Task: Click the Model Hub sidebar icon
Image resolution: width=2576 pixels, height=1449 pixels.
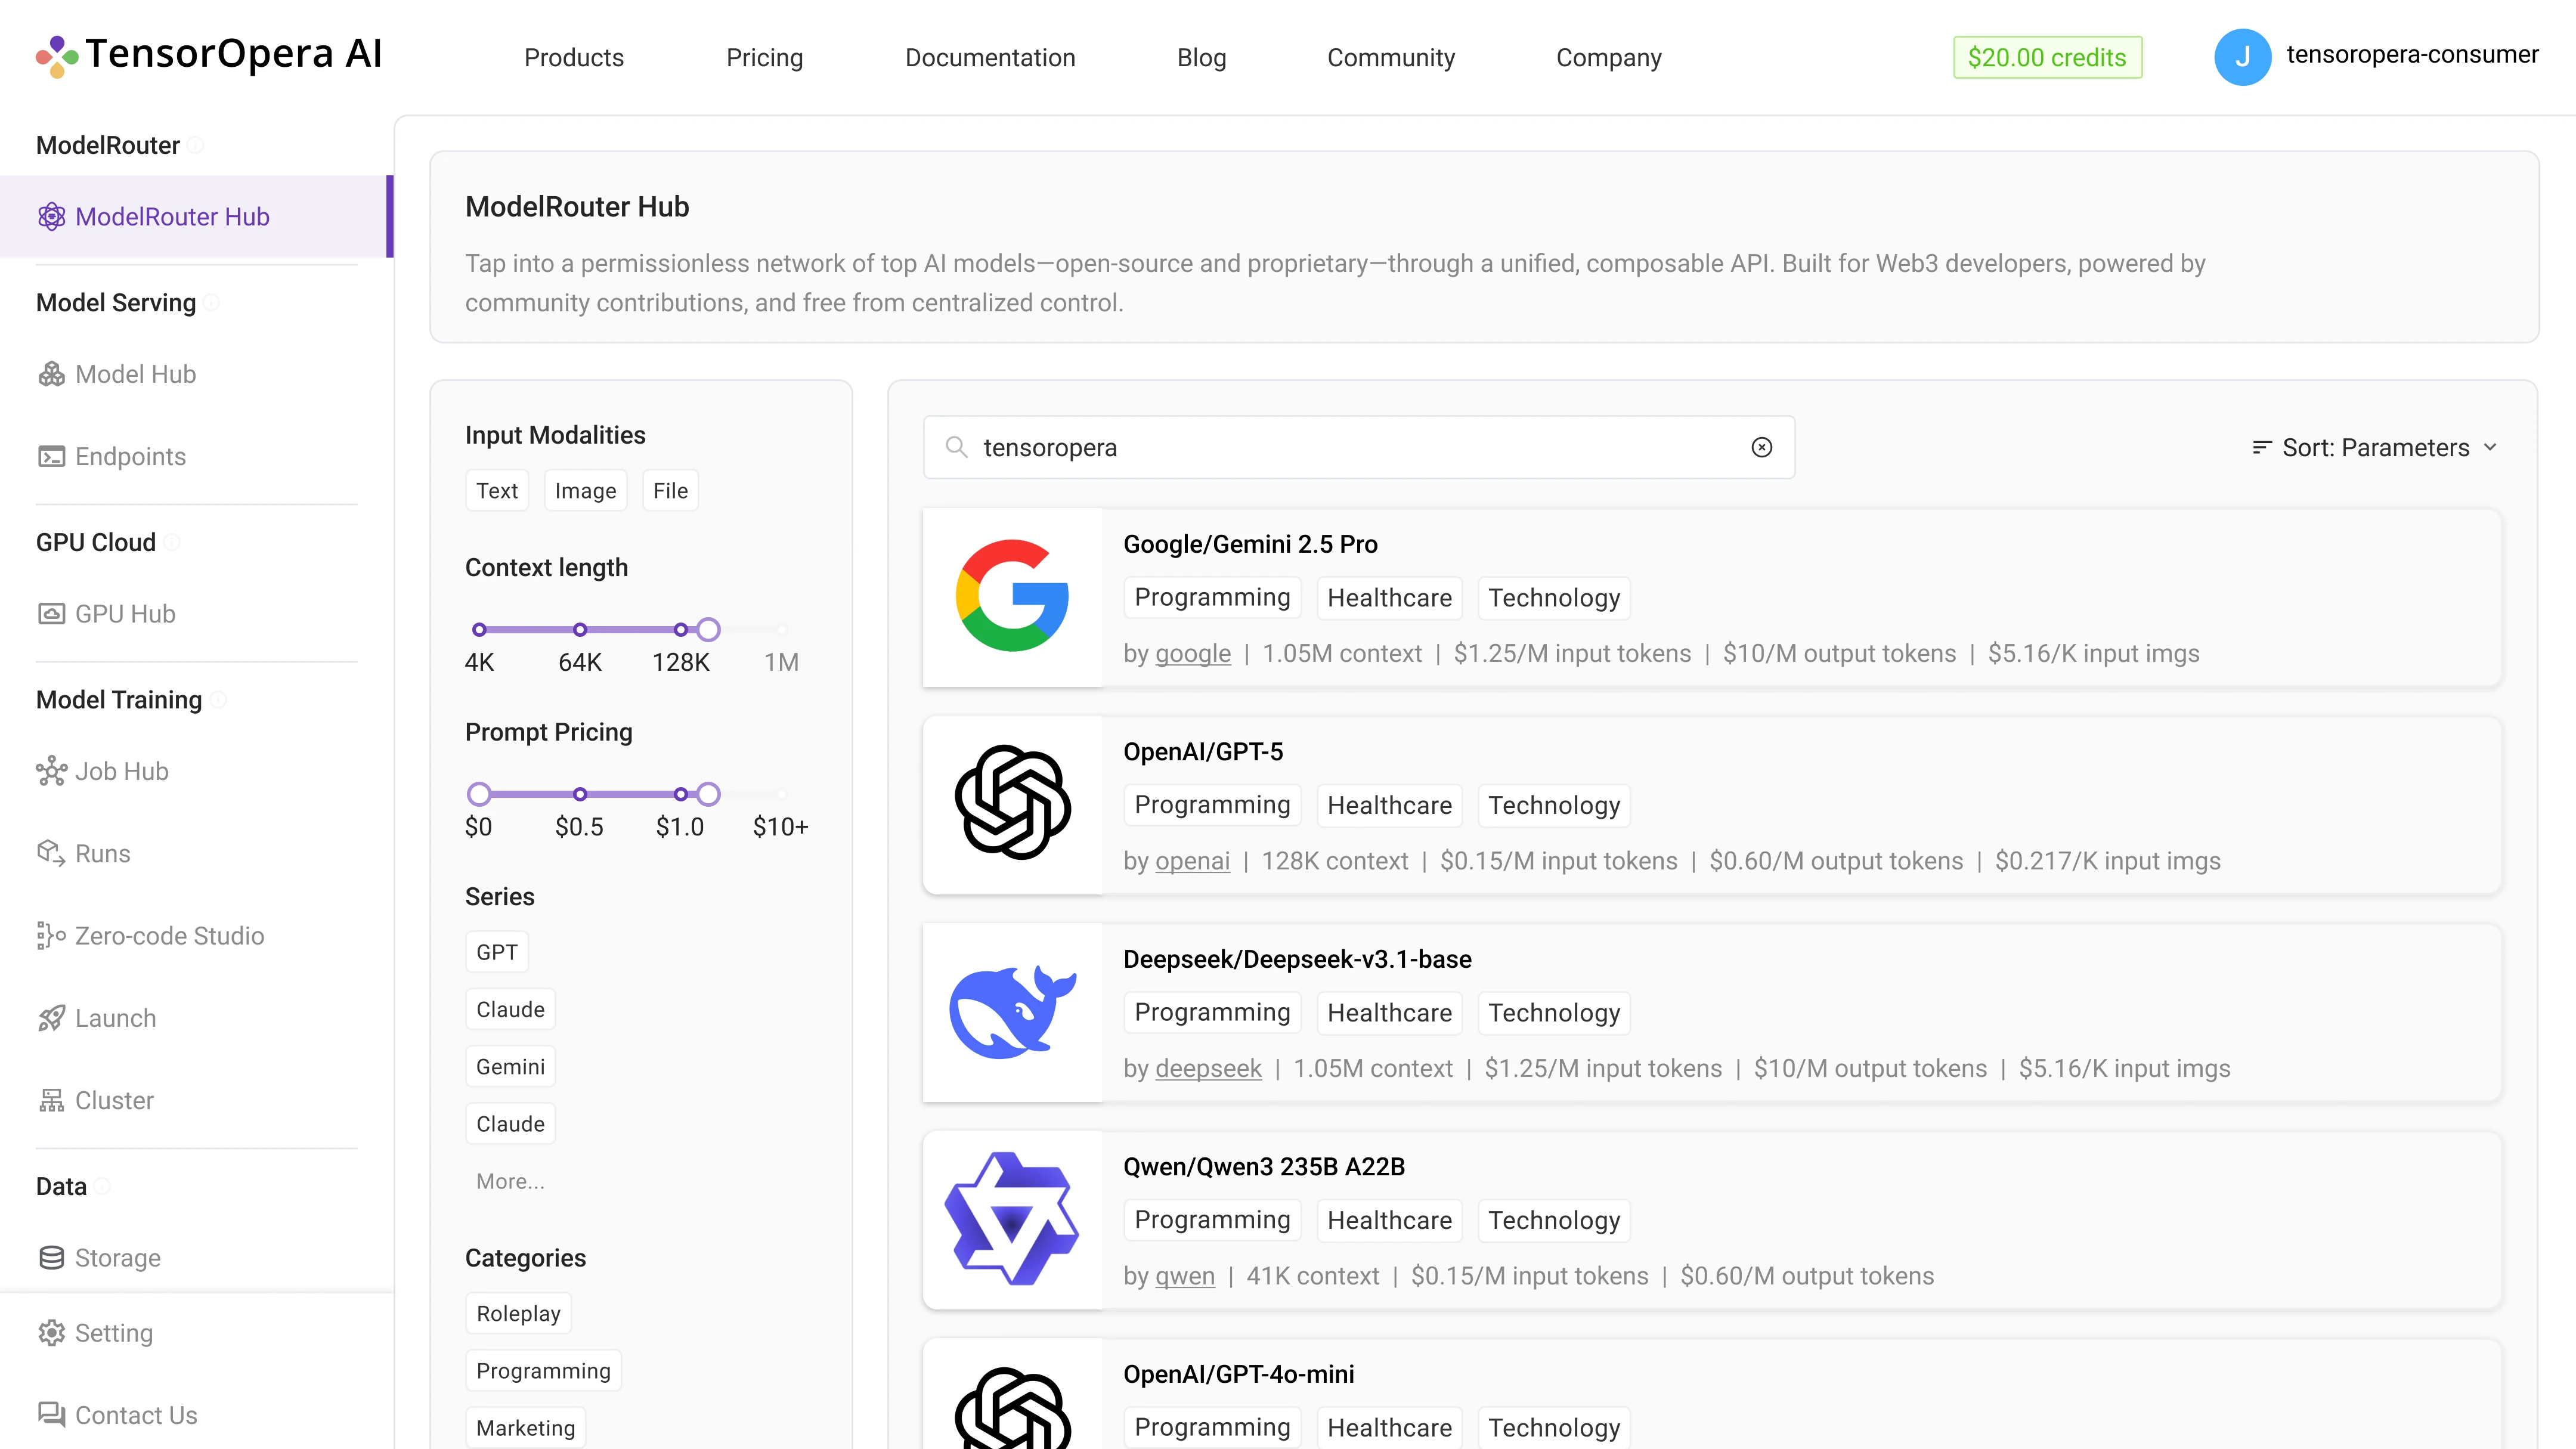Action: 51,374
